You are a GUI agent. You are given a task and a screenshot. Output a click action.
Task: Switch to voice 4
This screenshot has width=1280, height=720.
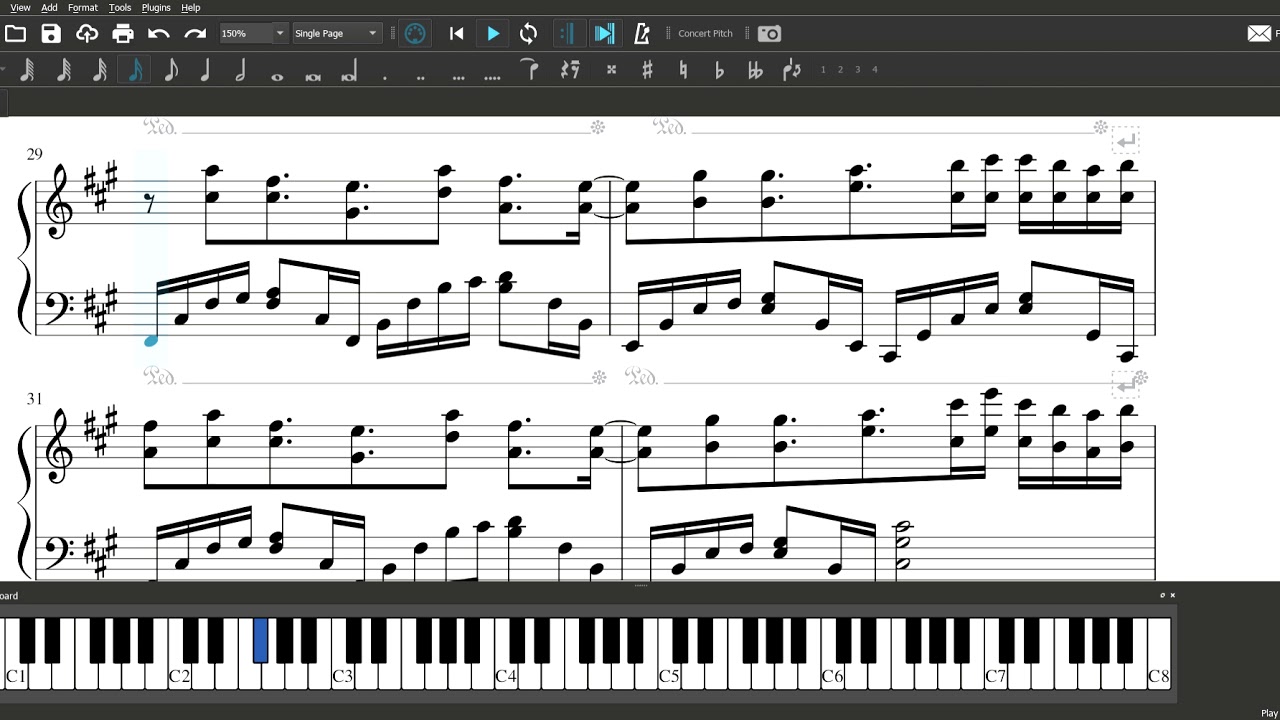(875, 70)
